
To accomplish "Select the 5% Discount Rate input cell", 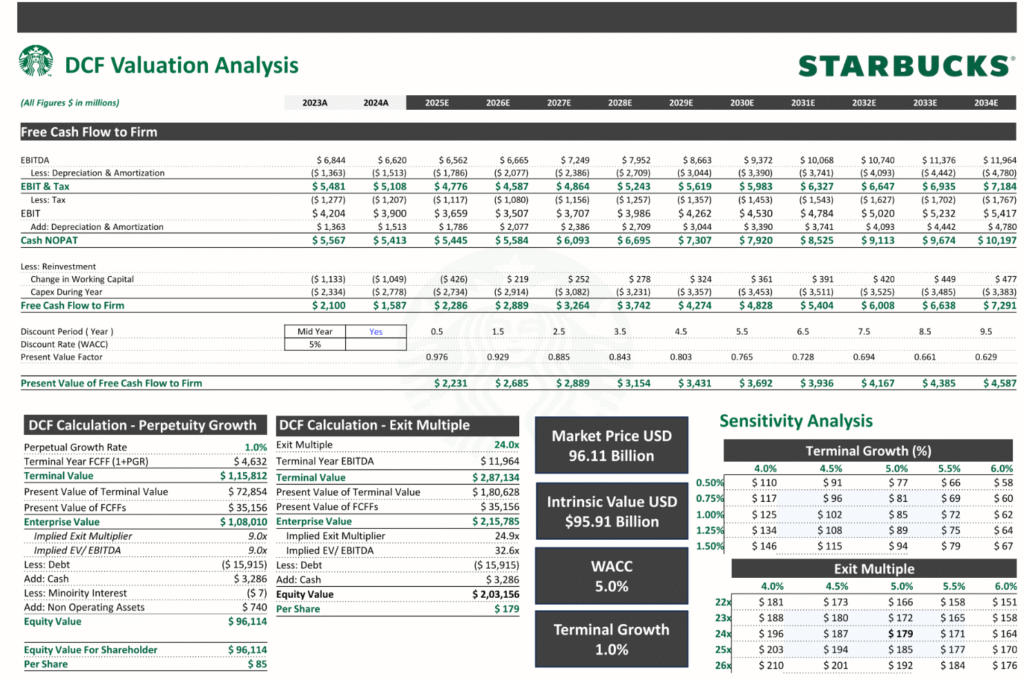I will click(315, 344).
